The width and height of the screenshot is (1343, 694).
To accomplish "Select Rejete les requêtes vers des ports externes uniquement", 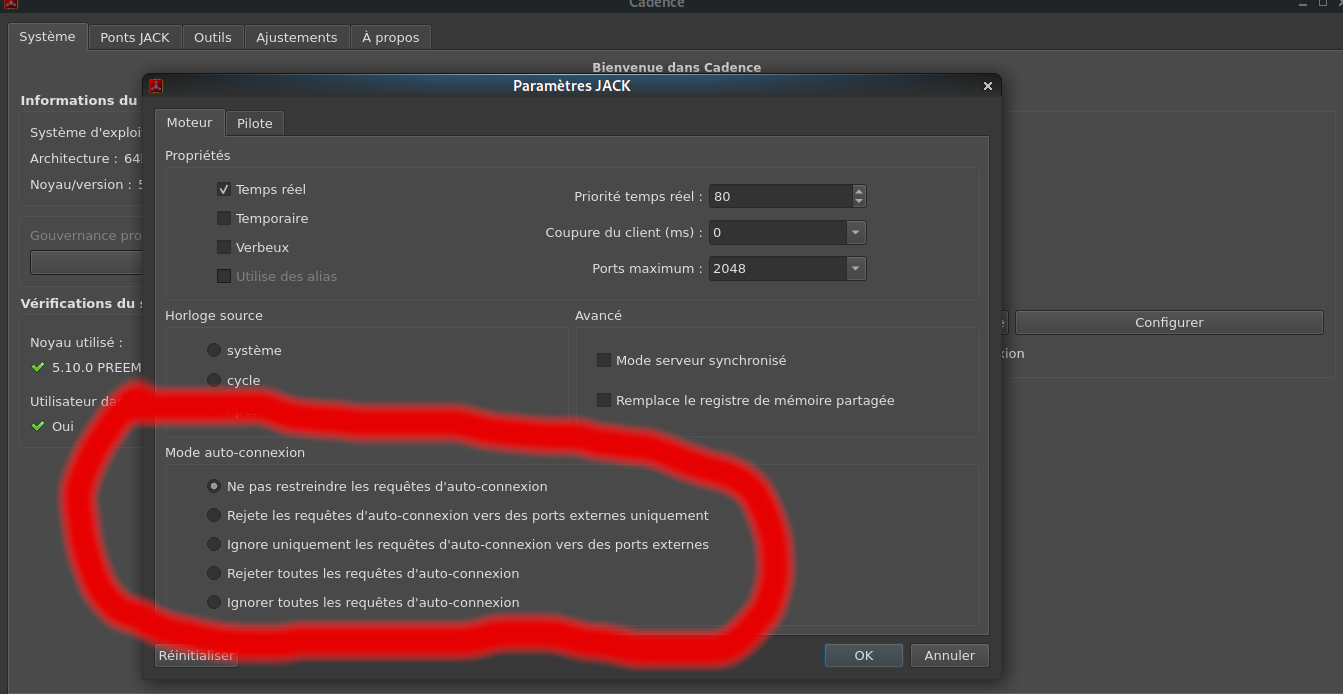I will [x=214, y=515].
